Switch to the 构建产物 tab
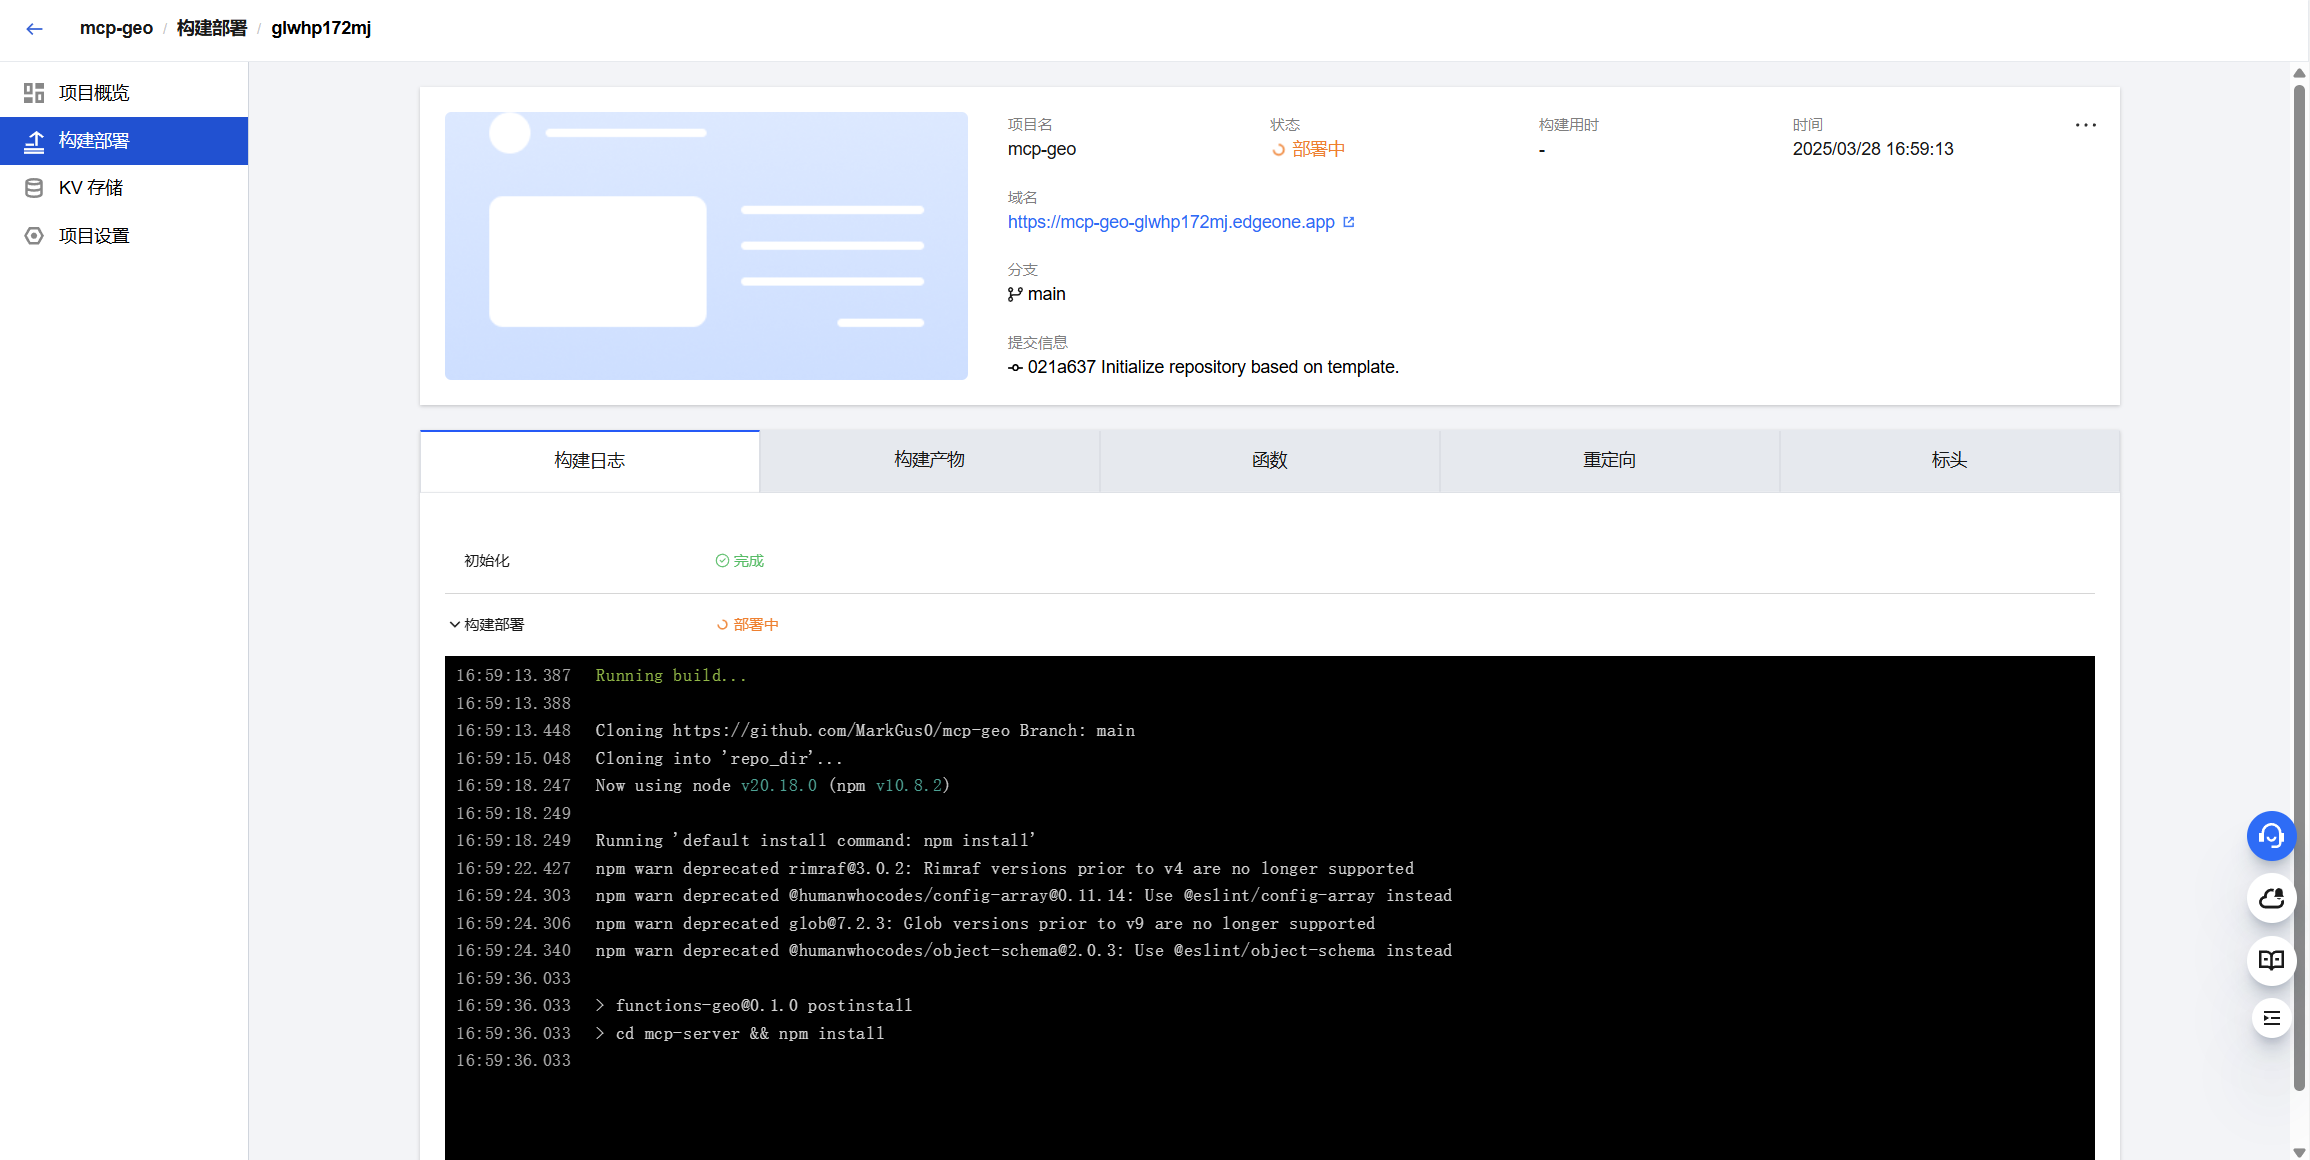2310x1160 pixels. tap(929, 460)
